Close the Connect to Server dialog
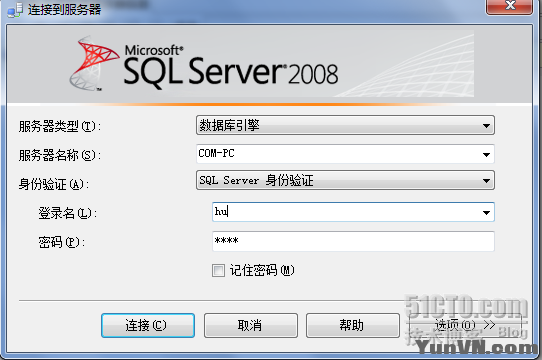This screenshot has width=542, height=360. 509,6
